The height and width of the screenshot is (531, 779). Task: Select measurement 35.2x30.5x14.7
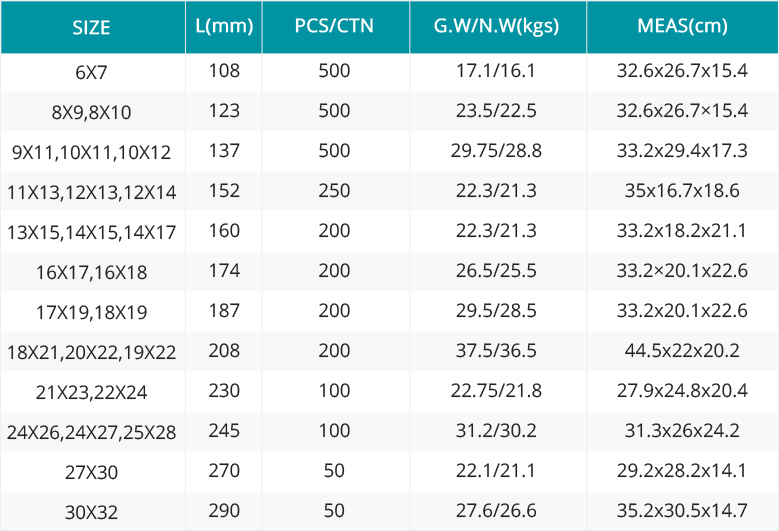point(682,511)
